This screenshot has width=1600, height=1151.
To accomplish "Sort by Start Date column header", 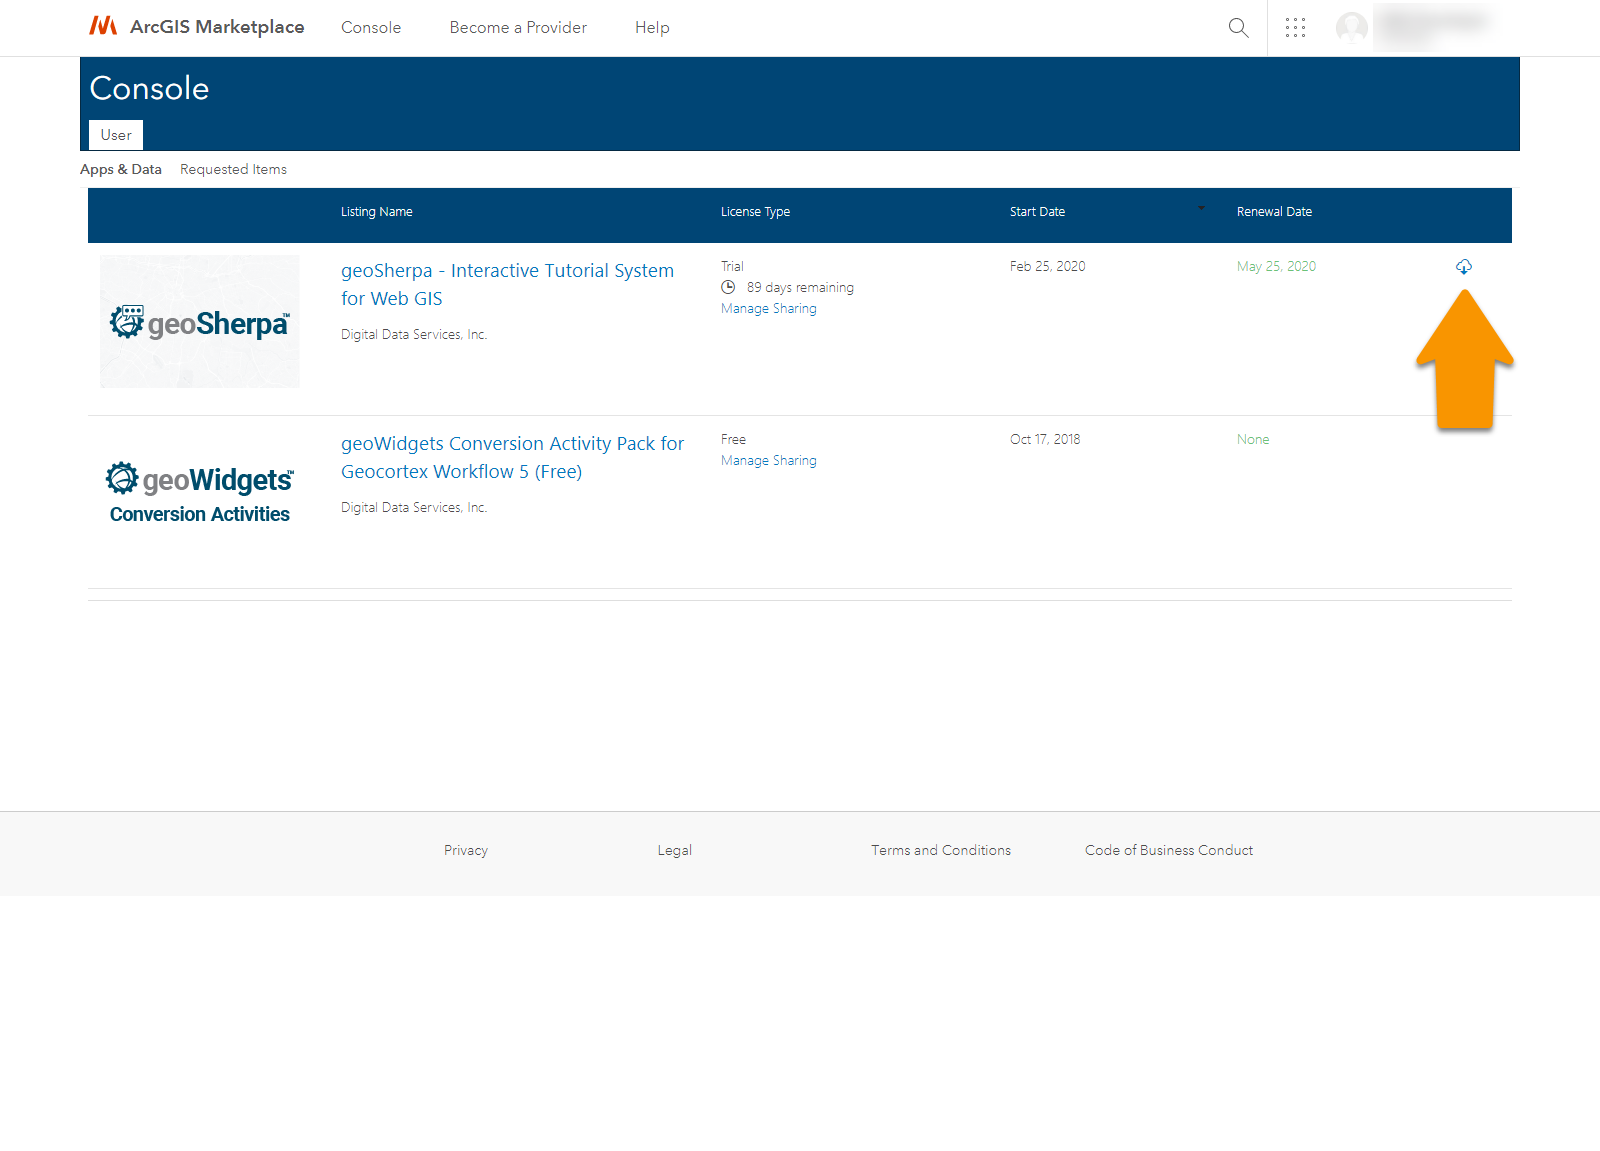I will [x=1037, y=212].
